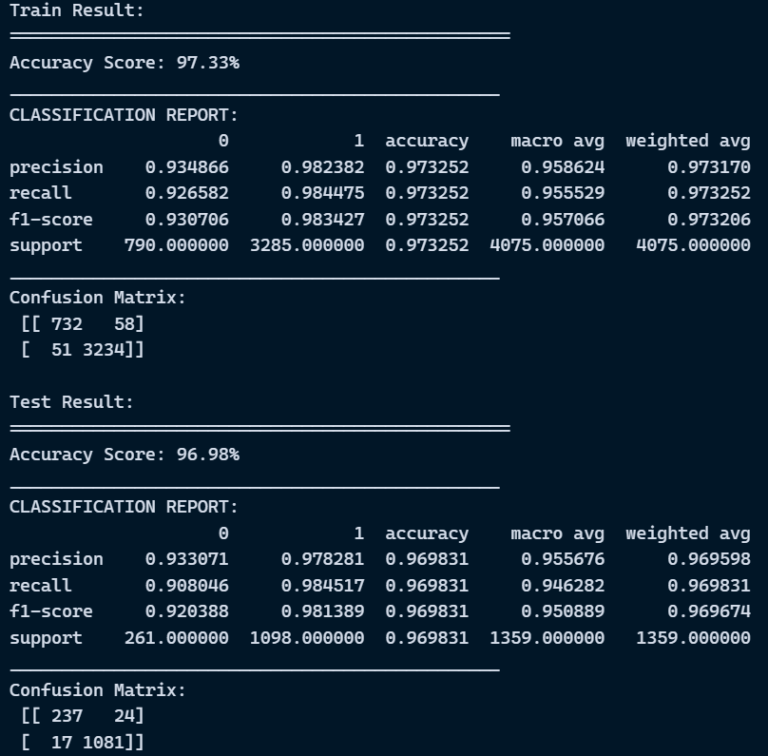Click the test macro avg column header
The height and width of the screenshot is (756, 768).
click(x=557, y=534)
